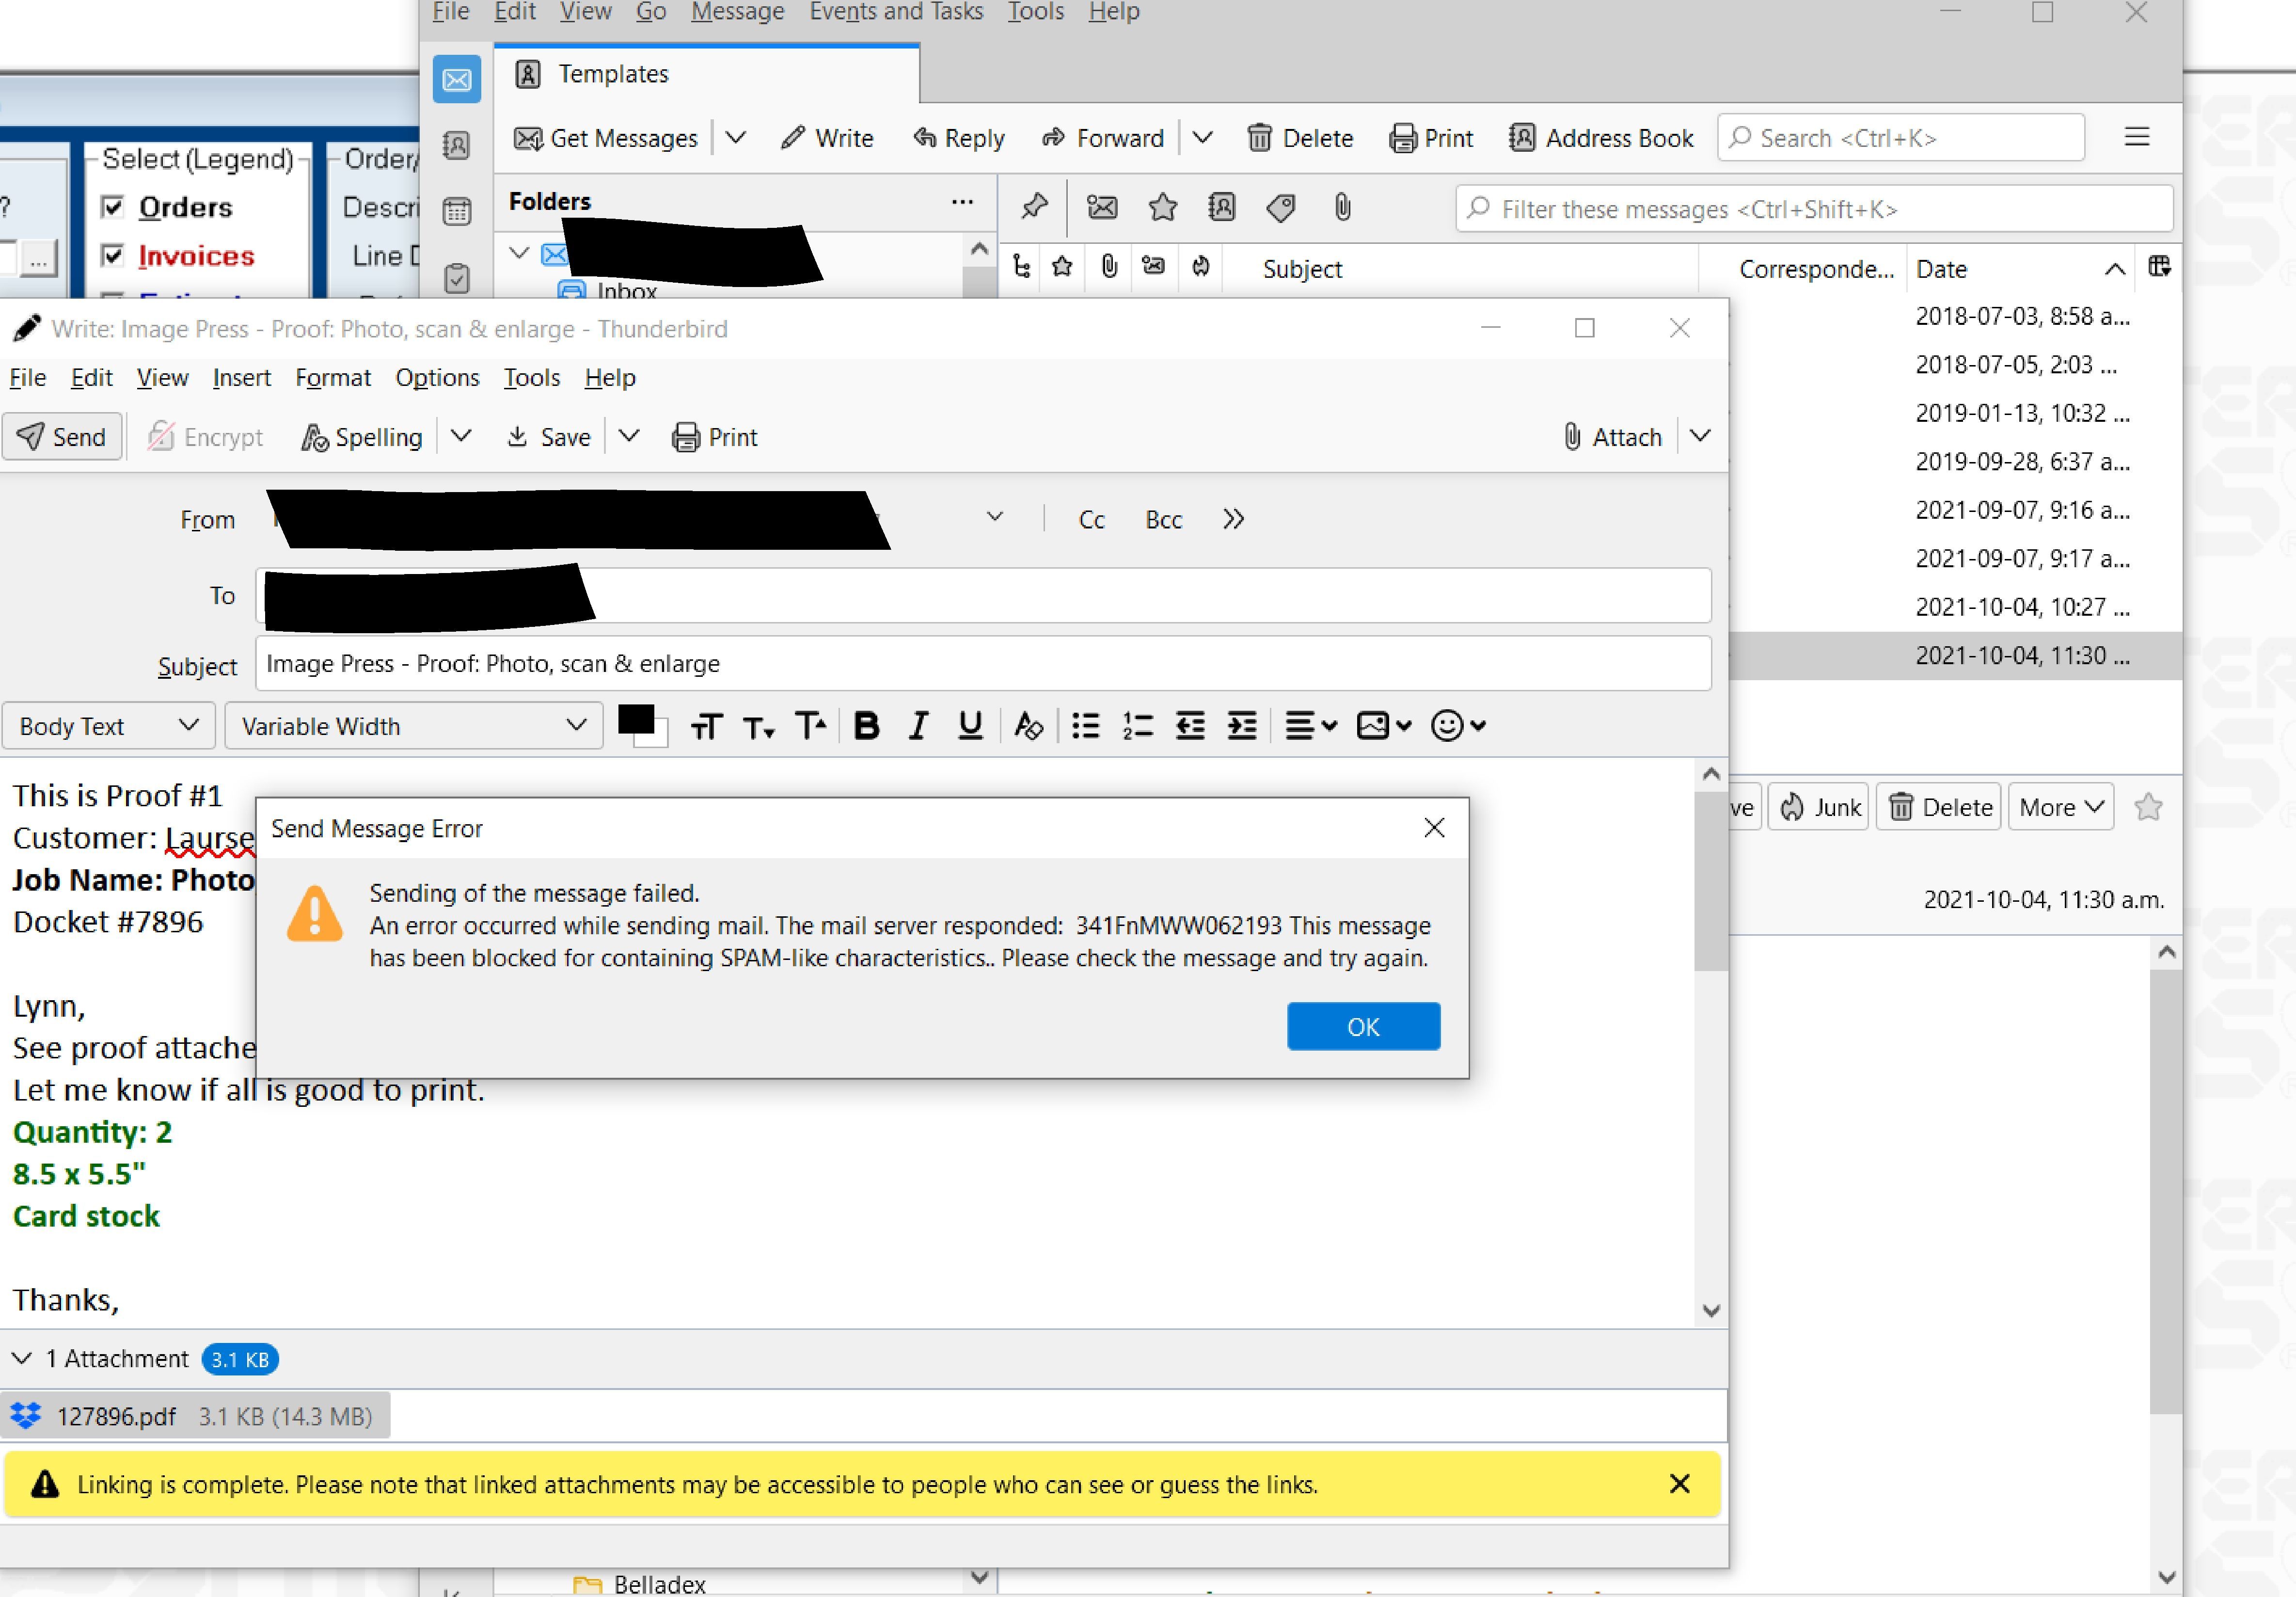Insert a numbered list
This screenshot has width=2296, height=1597.
click(x=1137, y=726)
